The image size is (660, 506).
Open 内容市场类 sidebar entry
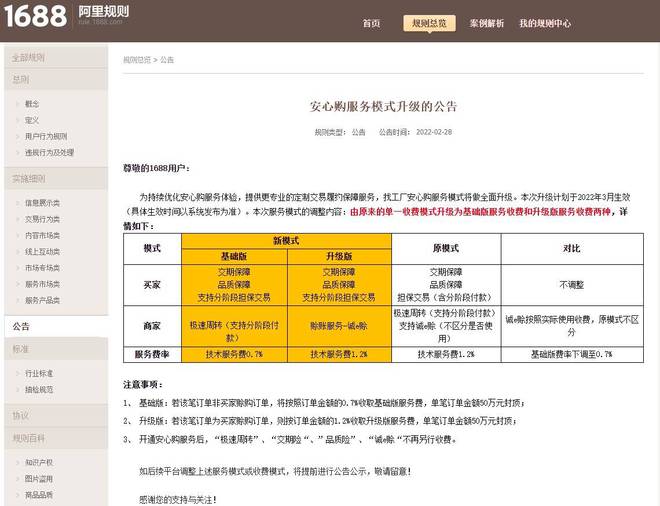tap(42, 235)
